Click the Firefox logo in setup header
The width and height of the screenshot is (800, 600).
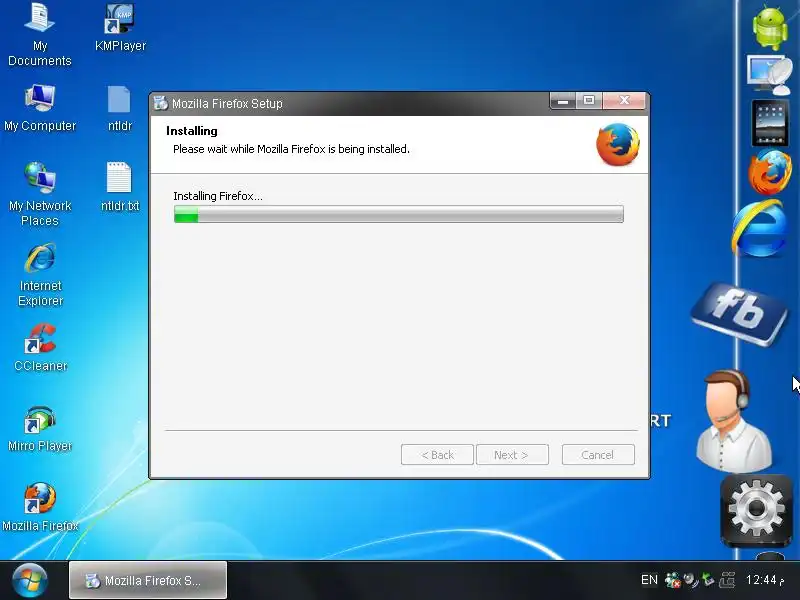[x=618, y=144]
